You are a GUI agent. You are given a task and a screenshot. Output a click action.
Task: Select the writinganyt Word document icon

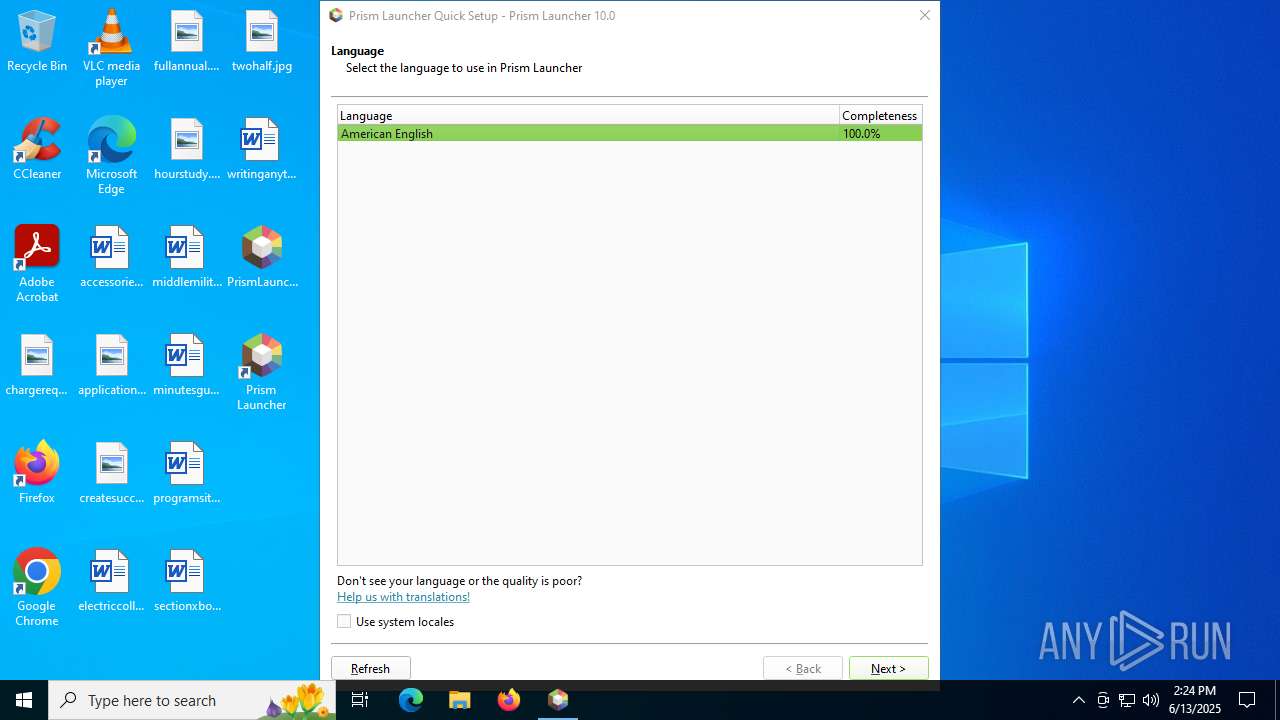pyautogui.click(x=261, y=150)
